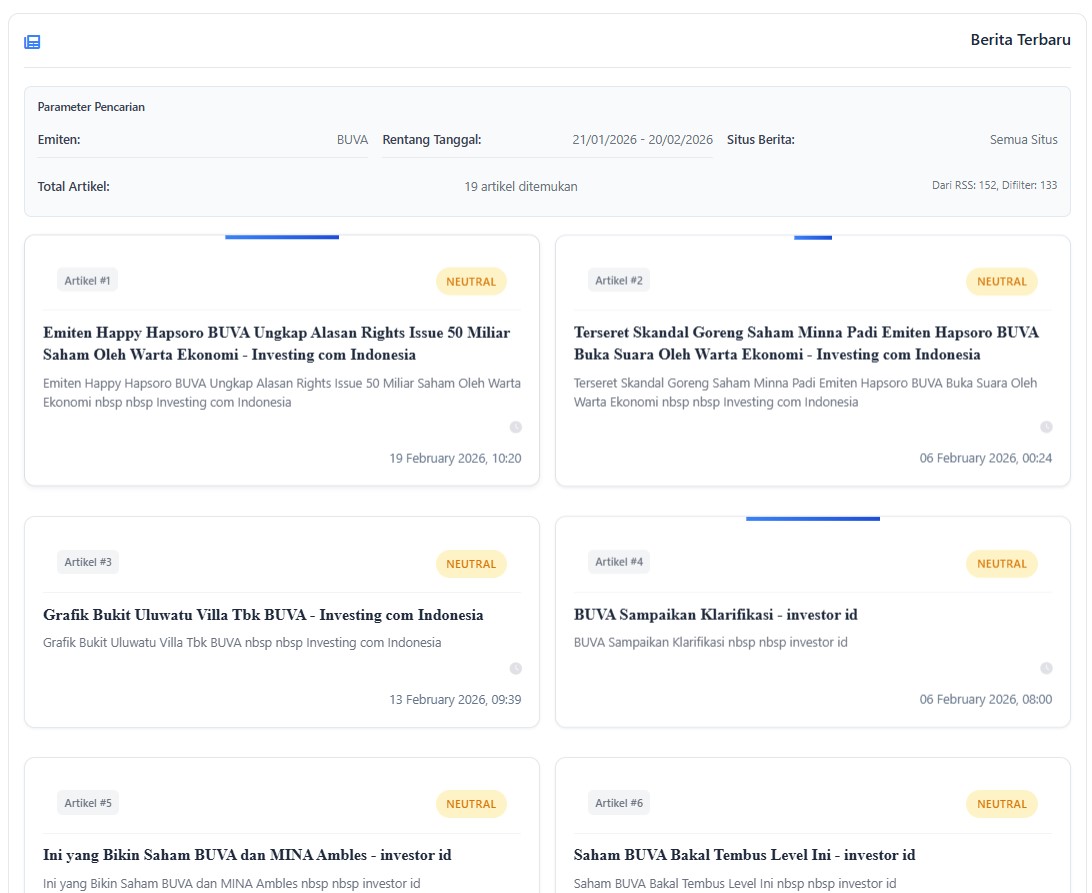The width and height of the screenshot is (1092, 893).
Task: Select the NEUTRAL badge on Artikel #6
Action: (1001, 804)
